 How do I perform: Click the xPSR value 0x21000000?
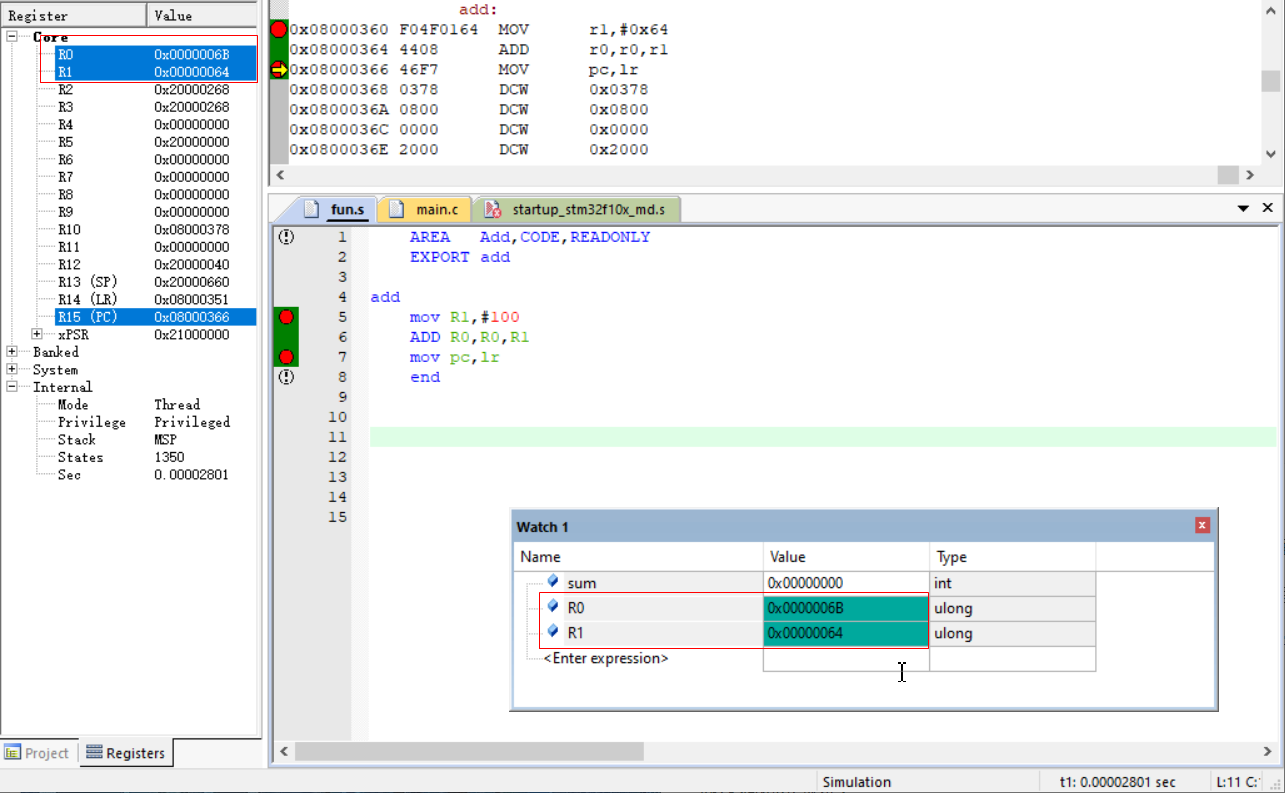[191, 334]
